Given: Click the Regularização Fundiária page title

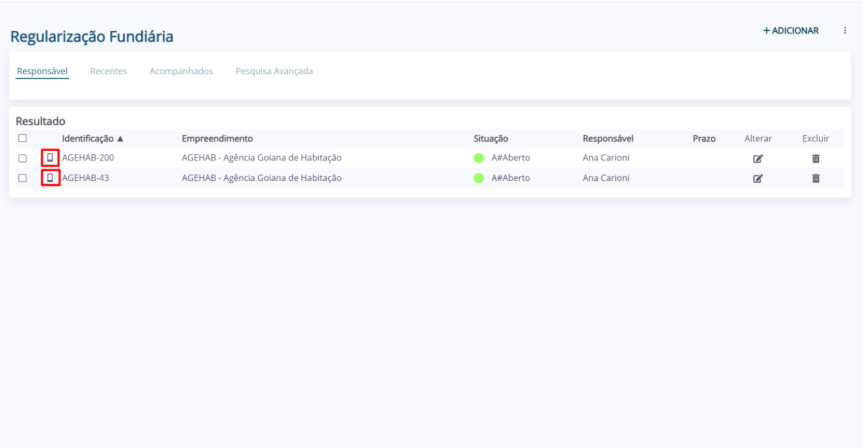Looking at the screenshot, I should (x=92, y=36).
